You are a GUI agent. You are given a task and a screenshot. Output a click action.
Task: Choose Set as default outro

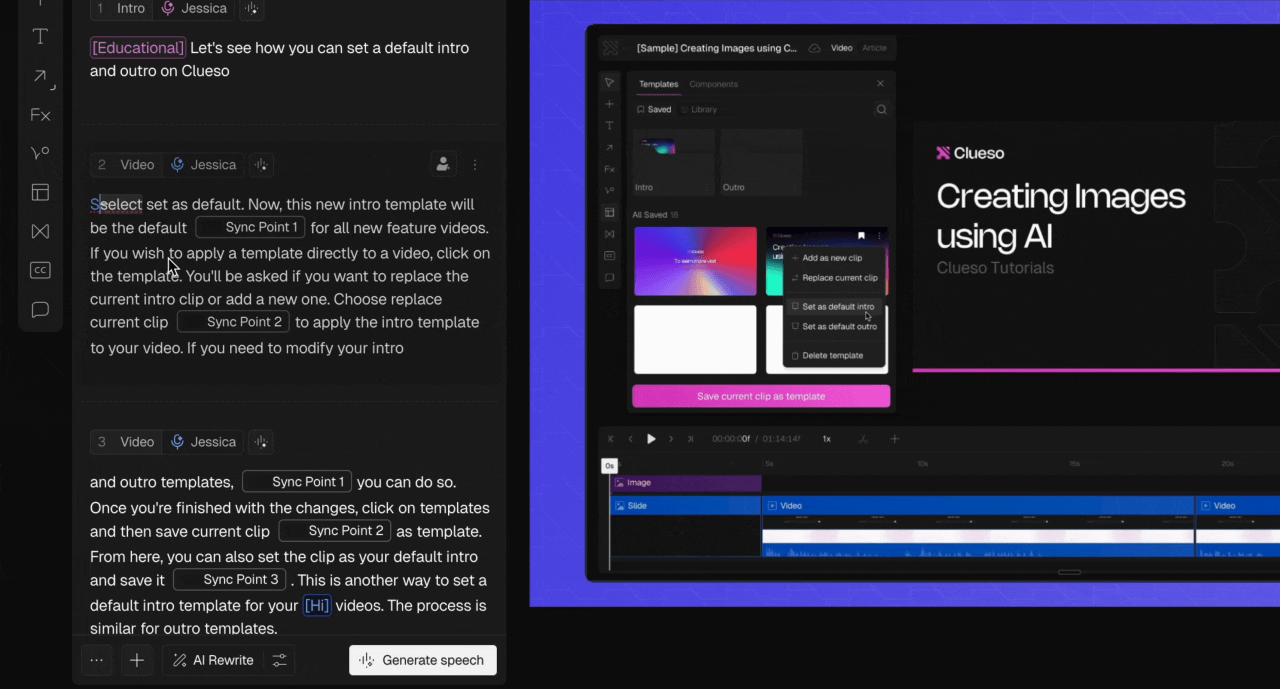pyautogui.click(x=834, y=327)
